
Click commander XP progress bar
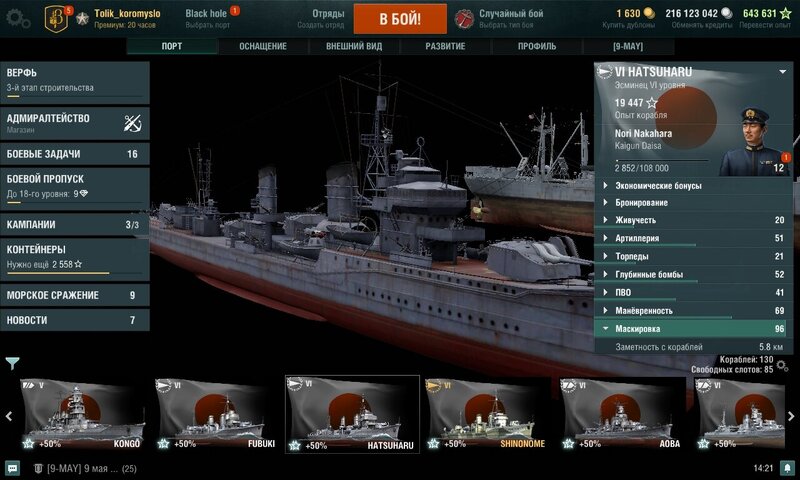(x=662, y=160)
